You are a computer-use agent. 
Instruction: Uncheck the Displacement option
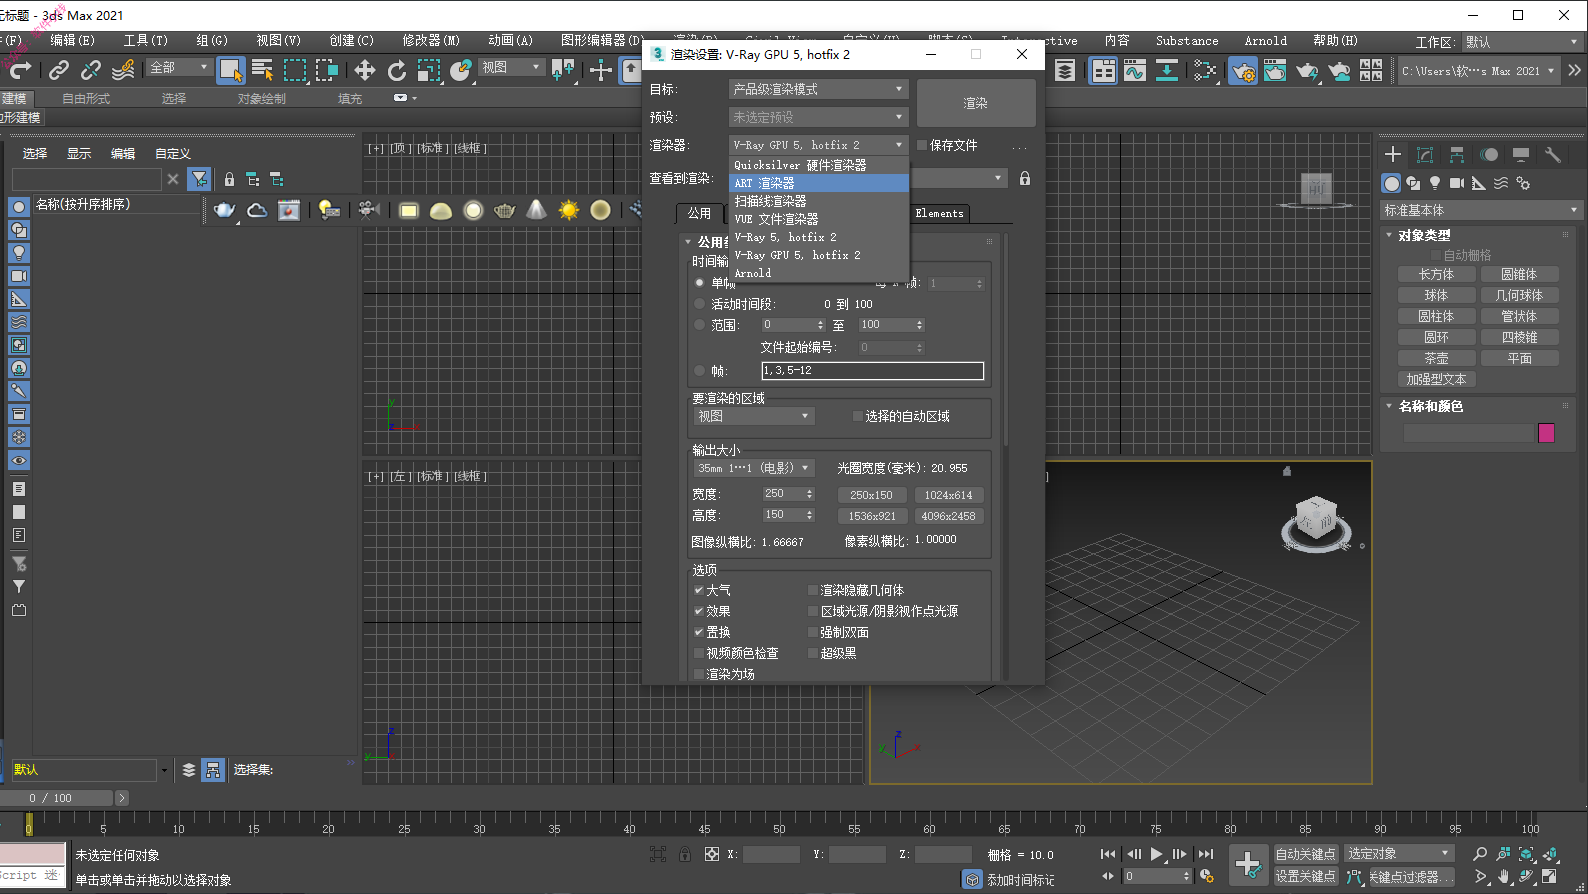pos(699,632)
